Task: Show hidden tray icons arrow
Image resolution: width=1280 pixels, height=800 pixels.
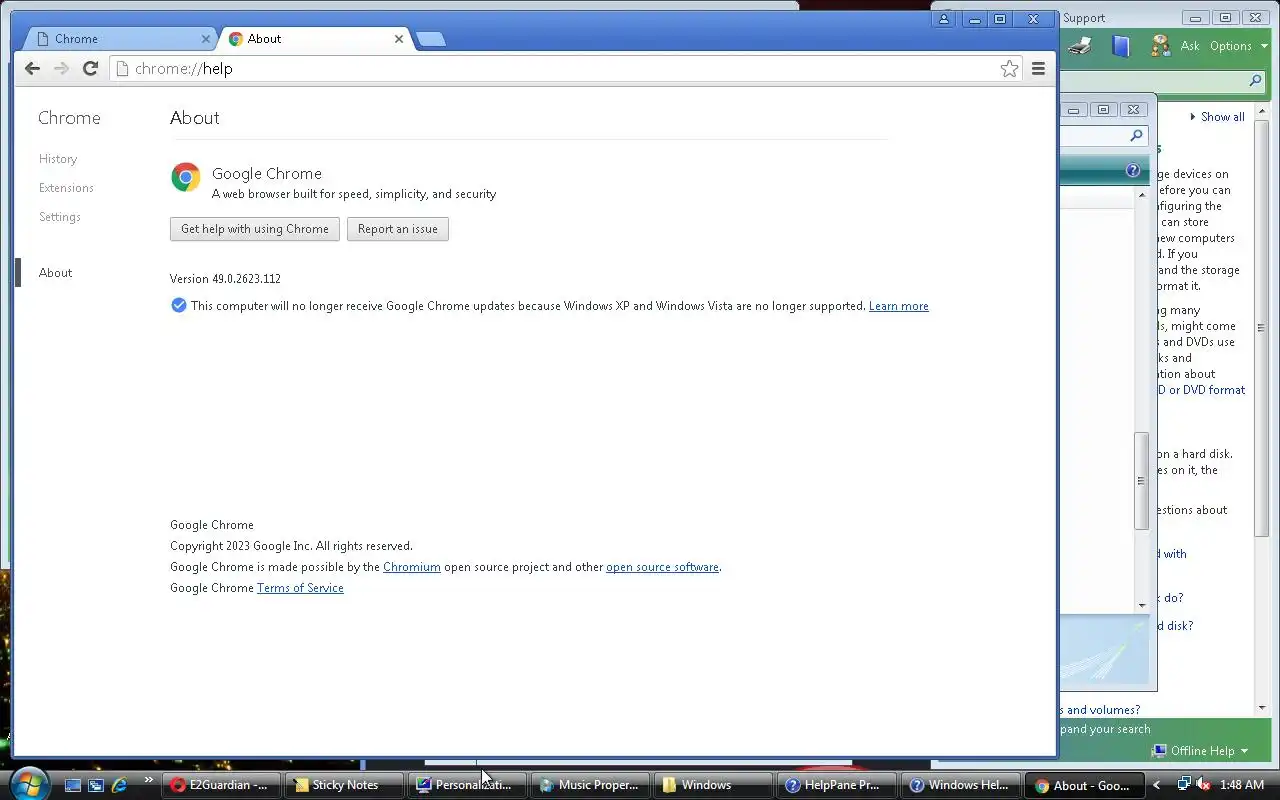Action: [1157, 785]
